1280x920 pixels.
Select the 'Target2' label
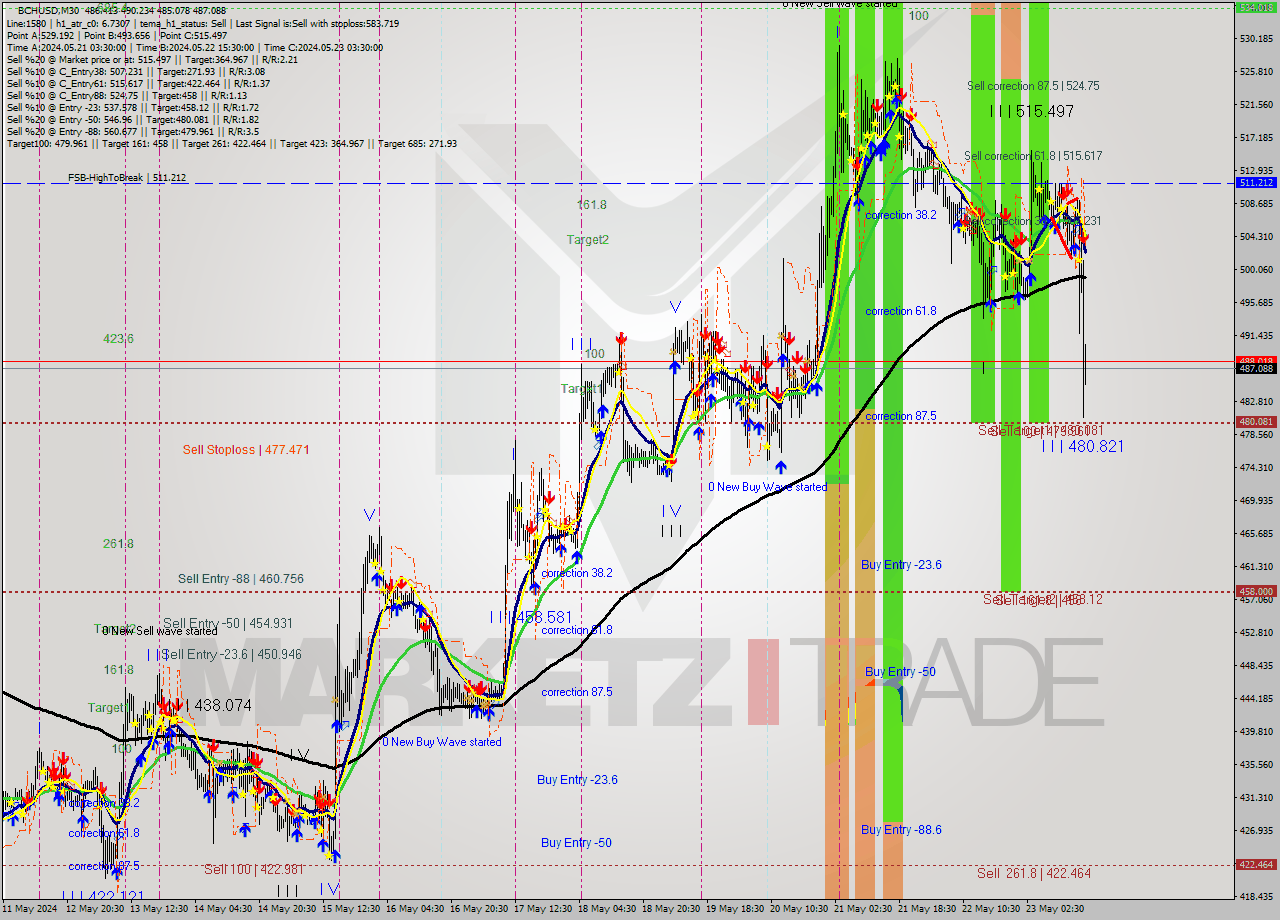click(588, 240)
